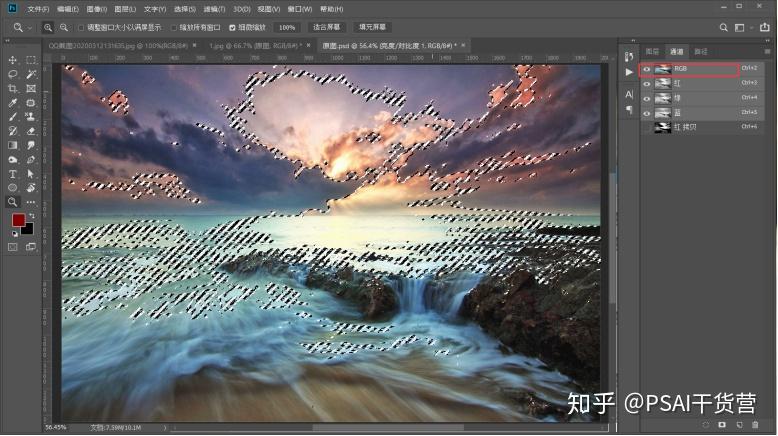Choose the Eyedropper tool
This screenshot has width=778, height=436.
[13, 103]
